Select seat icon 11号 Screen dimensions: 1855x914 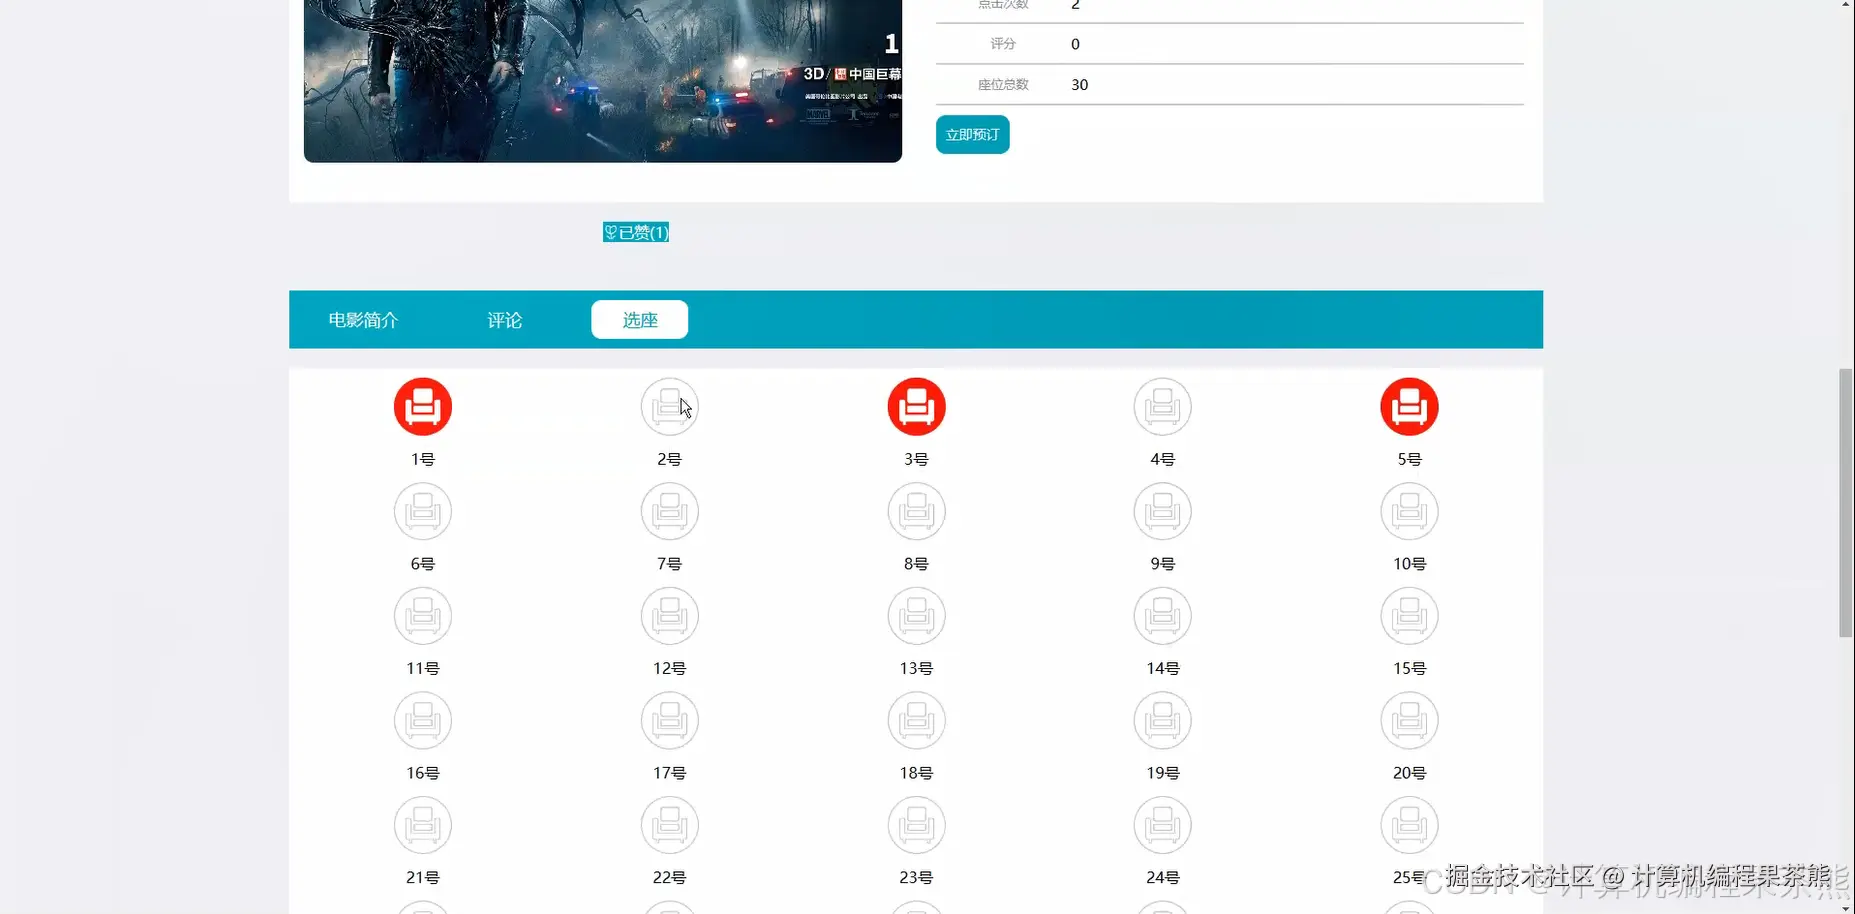[x=423, y=616]
